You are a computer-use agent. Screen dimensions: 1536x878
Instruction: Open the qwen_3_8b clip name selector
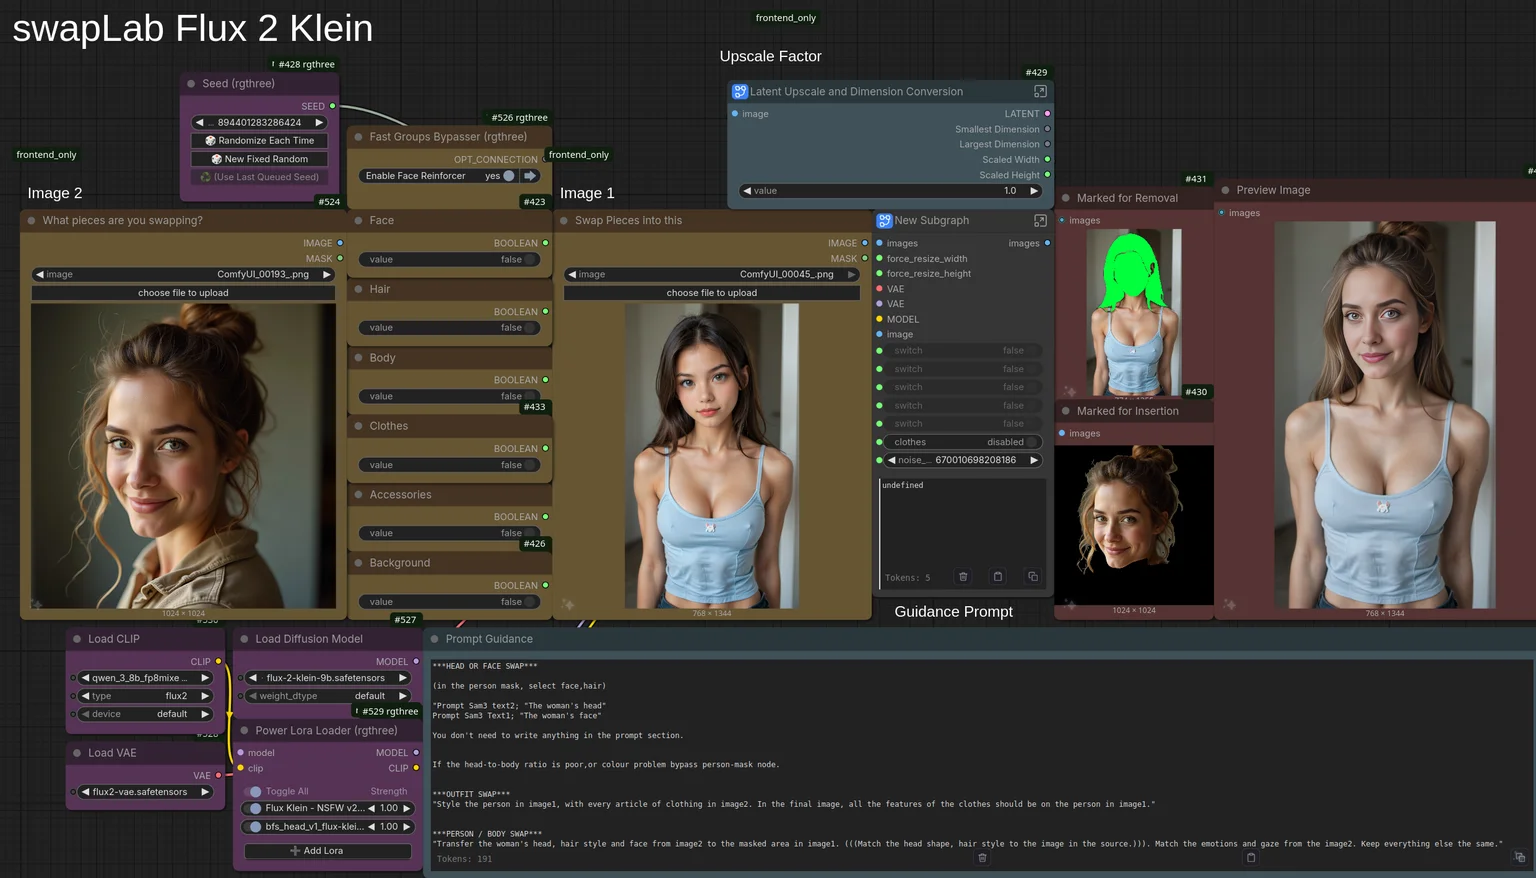[x=146, y=678]
